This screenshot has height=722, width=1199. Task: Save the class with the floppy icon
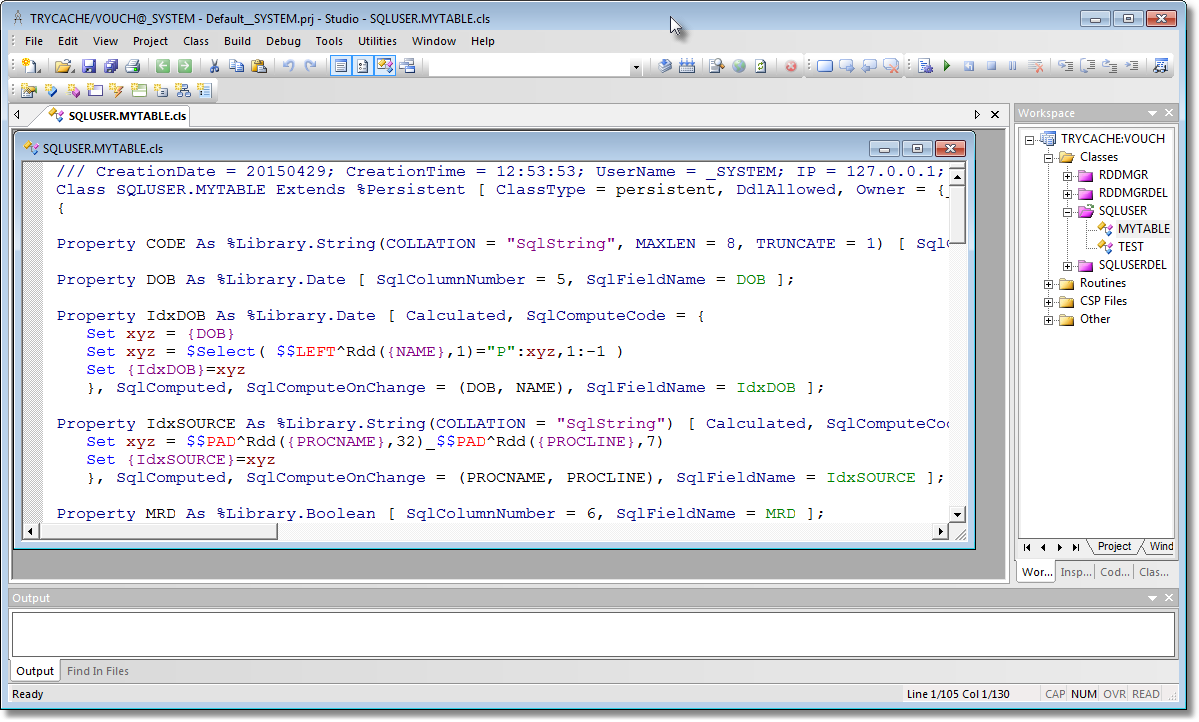pos(89,67)
